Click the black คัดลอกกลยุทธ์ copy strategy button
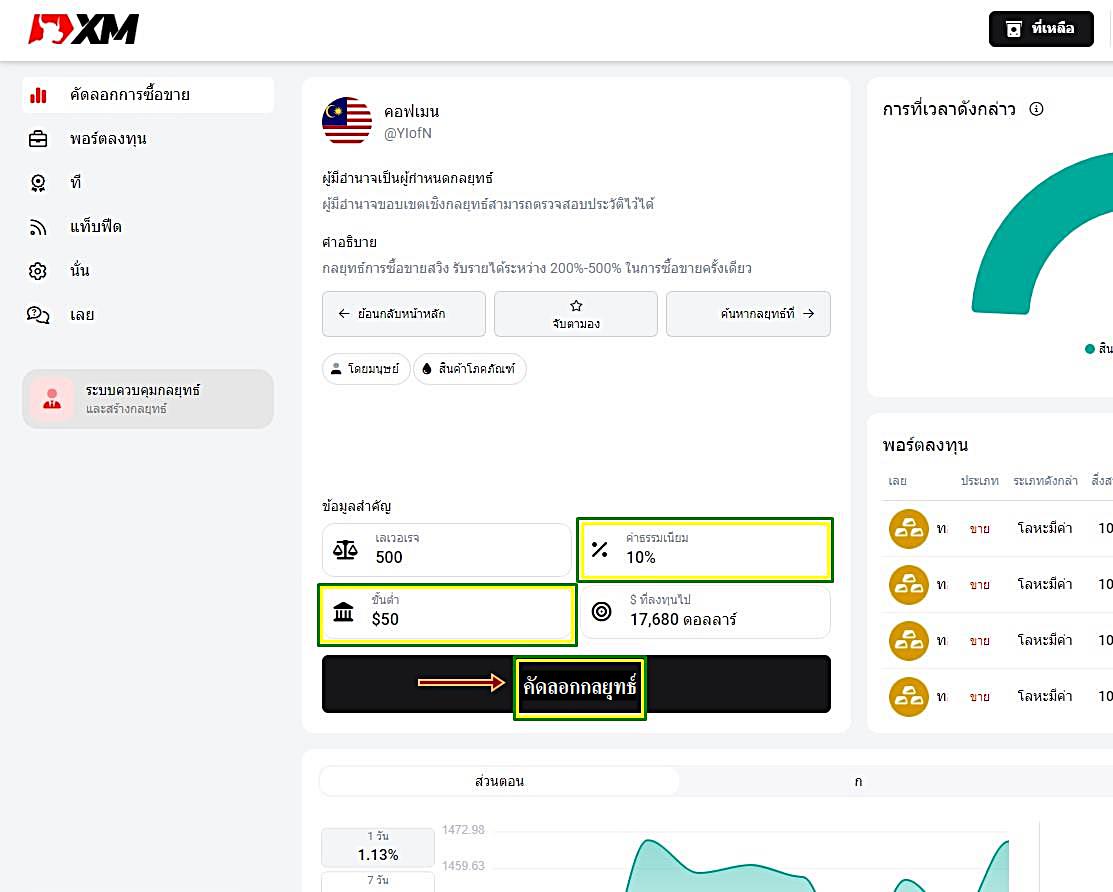1113x892 pixels. click(576, 684)
